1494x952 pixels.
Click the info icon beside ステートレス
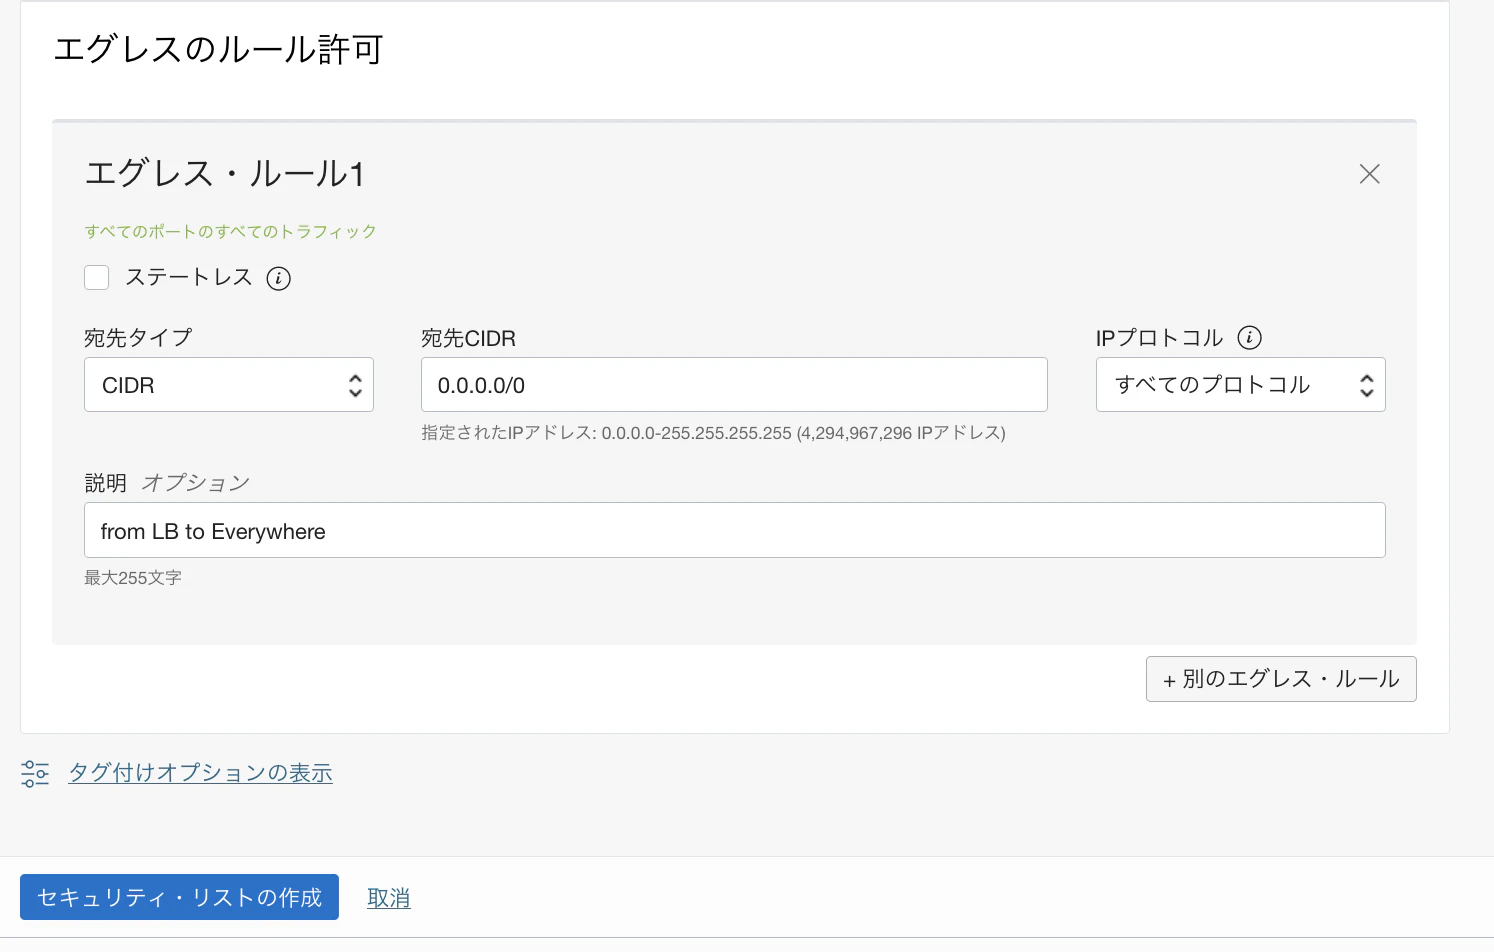tap(279, 279)
